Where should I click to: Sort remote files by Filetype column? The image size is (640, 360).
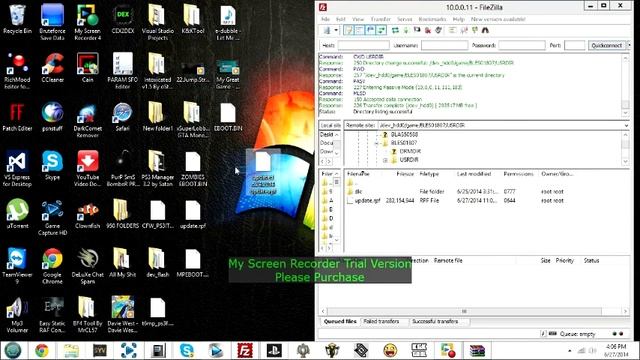[x=429, y=174]
